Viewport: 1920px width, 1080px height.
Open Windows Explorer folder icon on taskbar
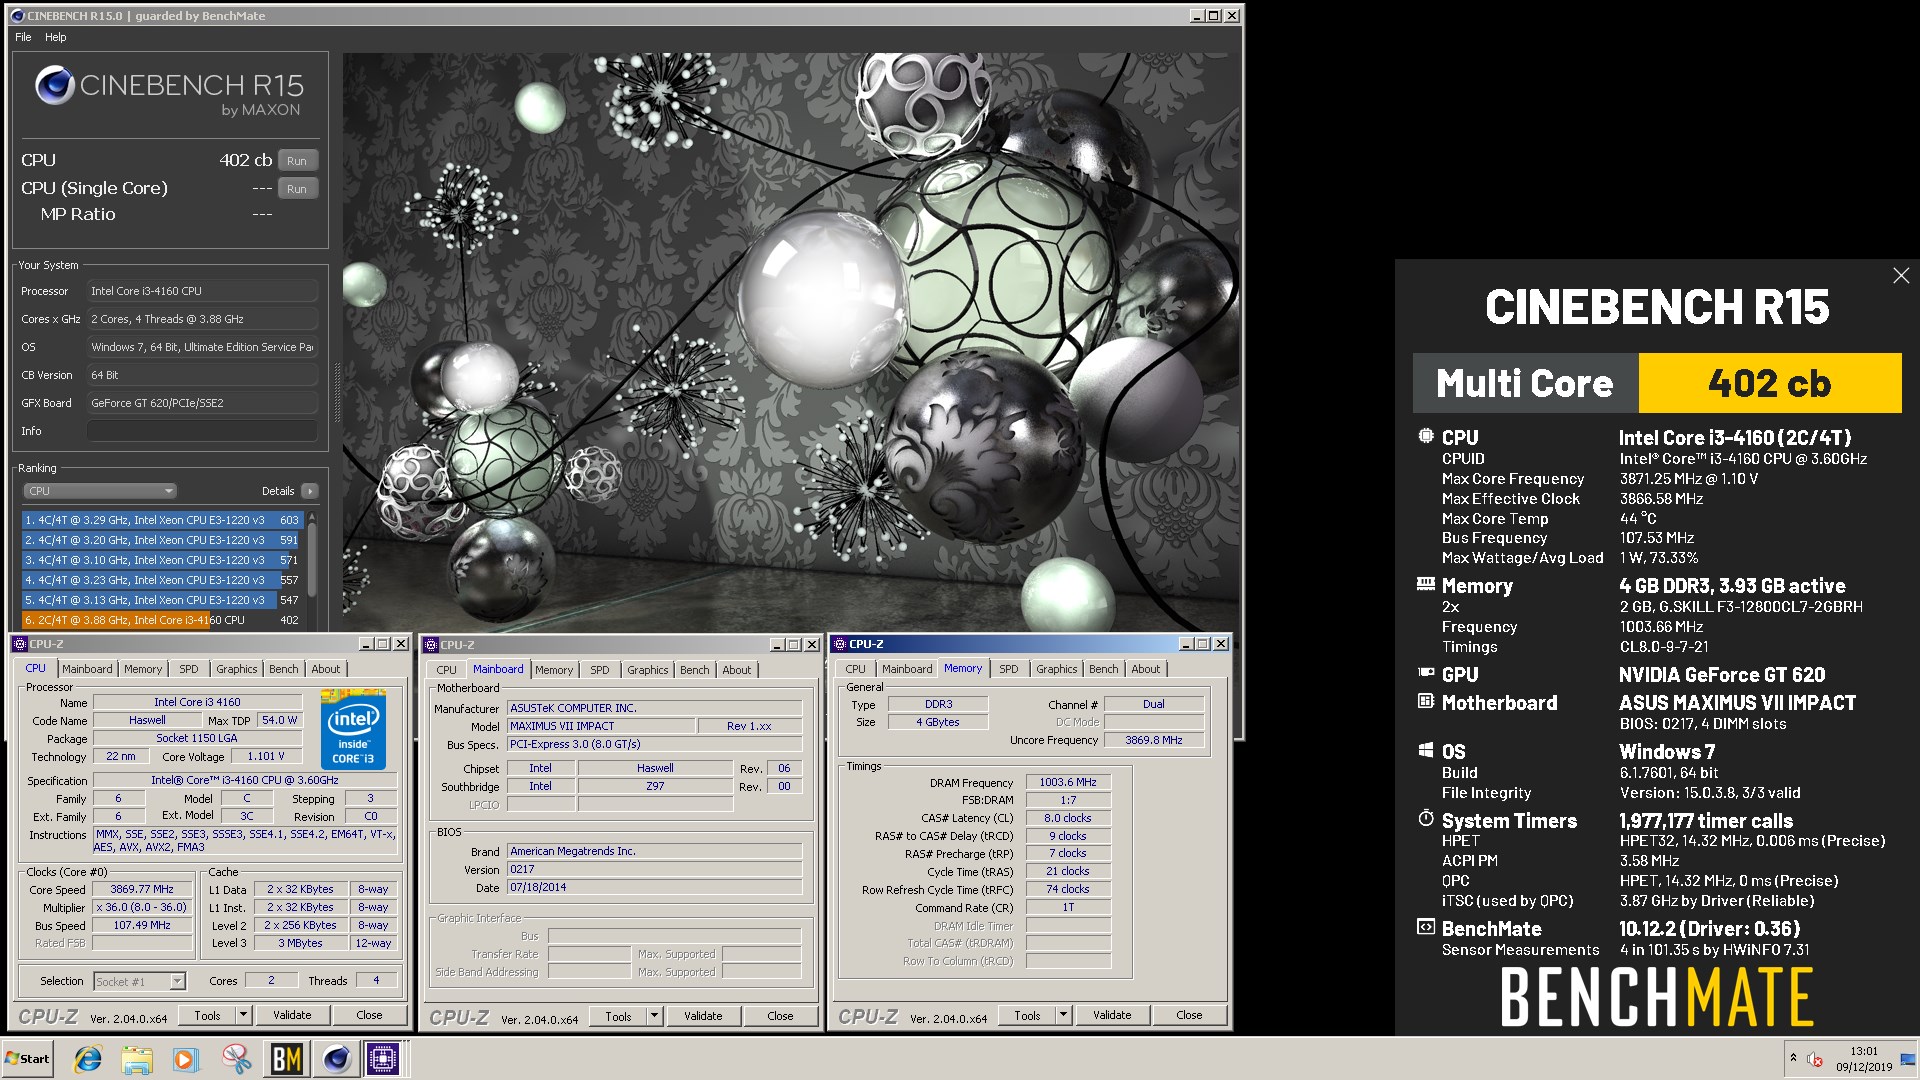coord(137,1059)
